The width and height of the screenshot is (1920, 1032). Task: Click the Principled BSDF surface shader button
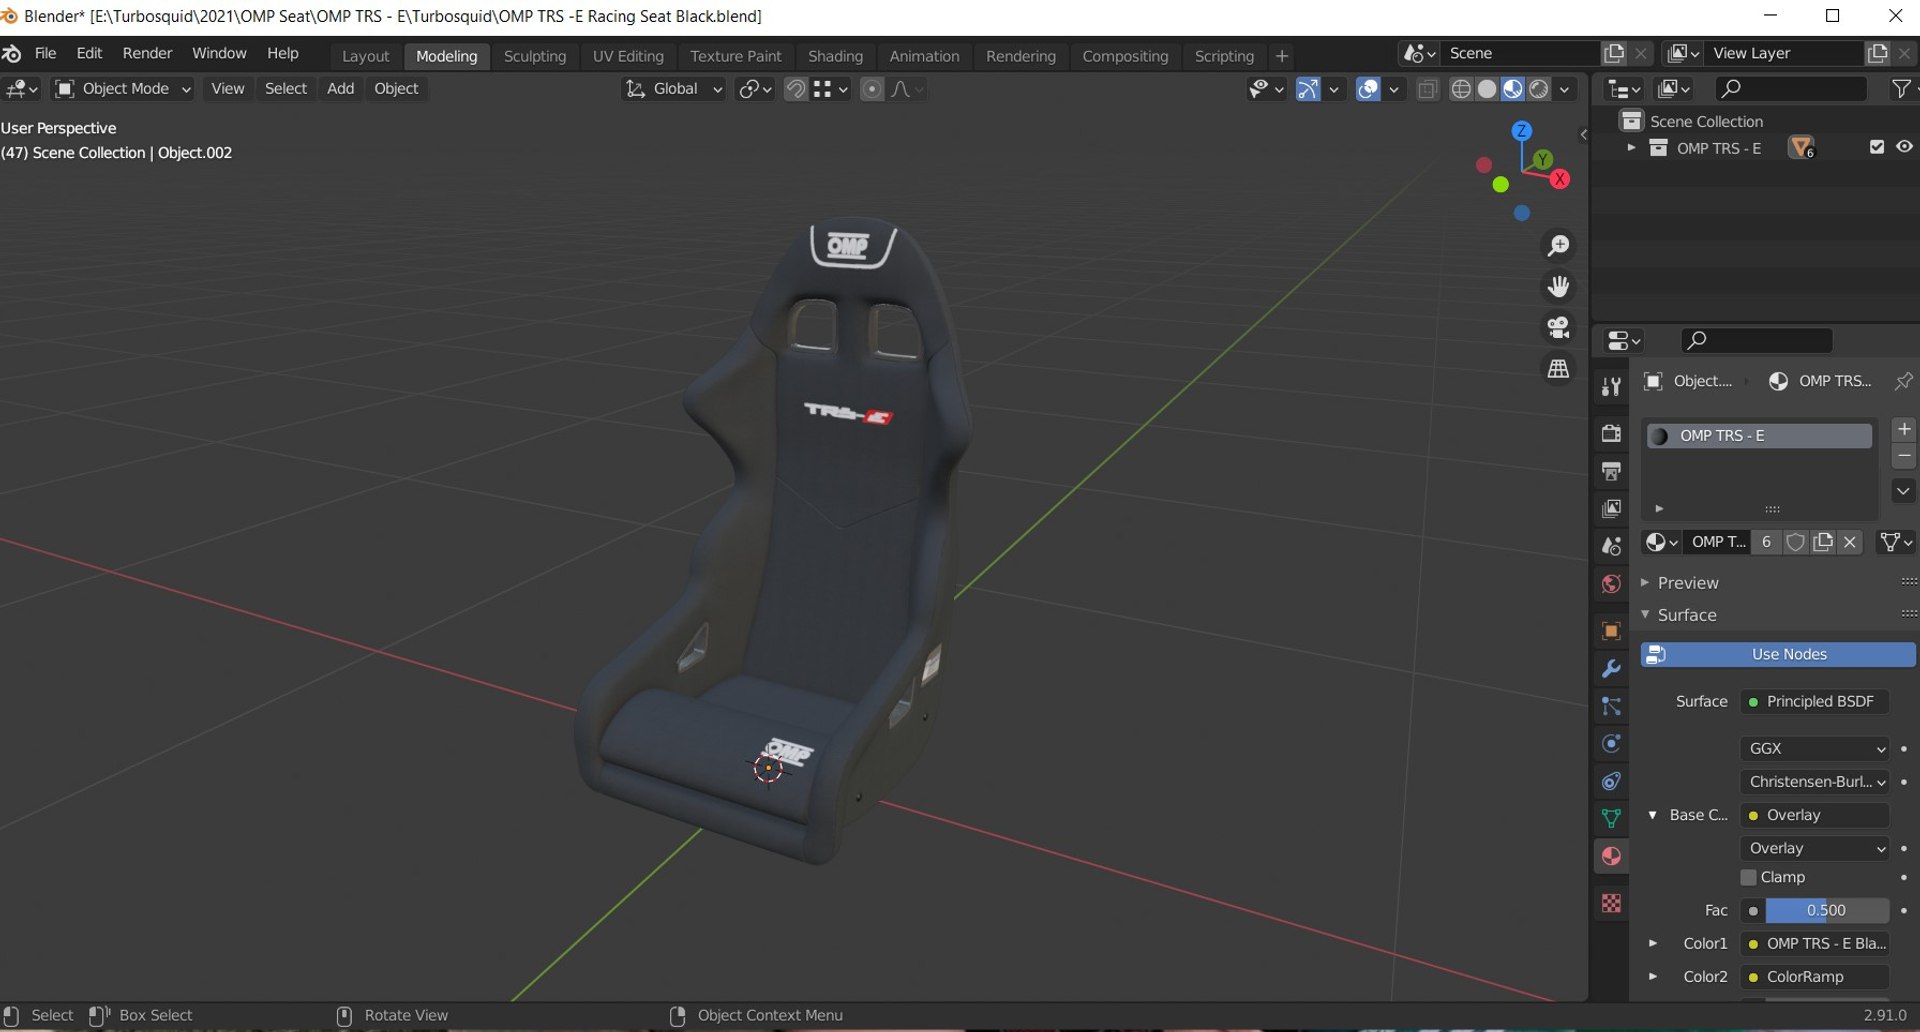[x=1815, y=701]
